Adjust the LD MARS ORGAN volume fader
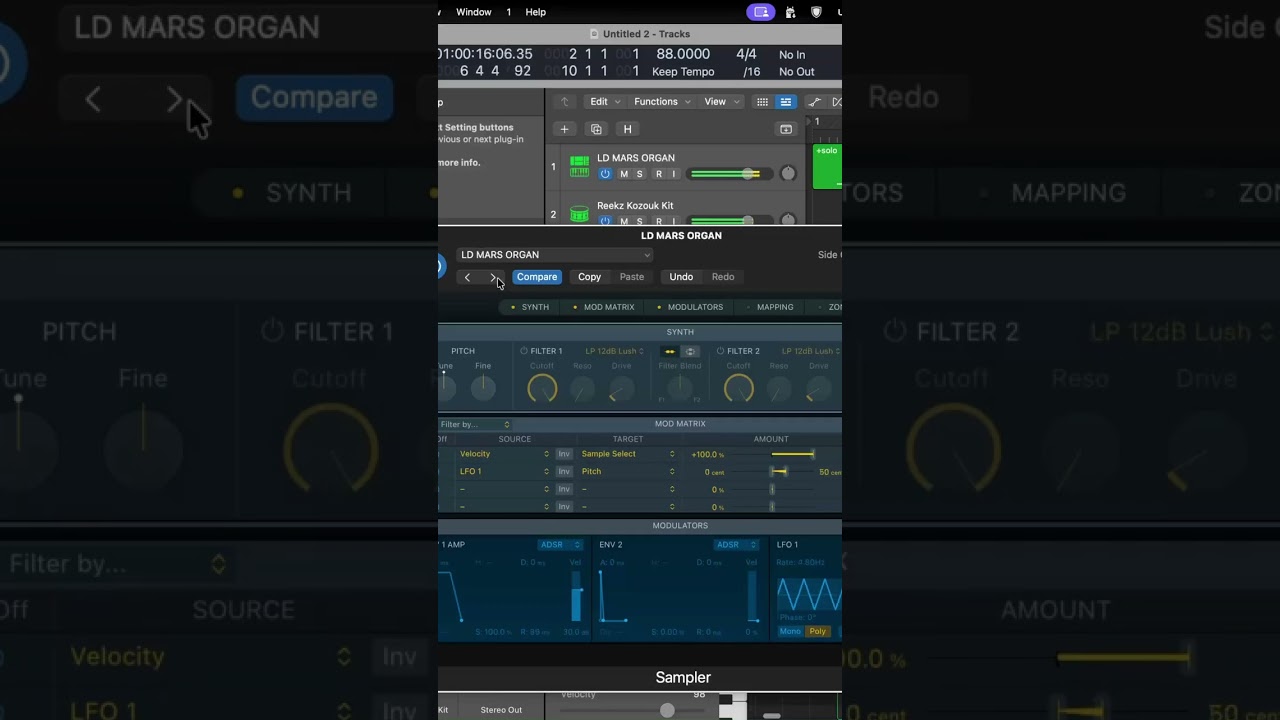 [x=748, y=174]
